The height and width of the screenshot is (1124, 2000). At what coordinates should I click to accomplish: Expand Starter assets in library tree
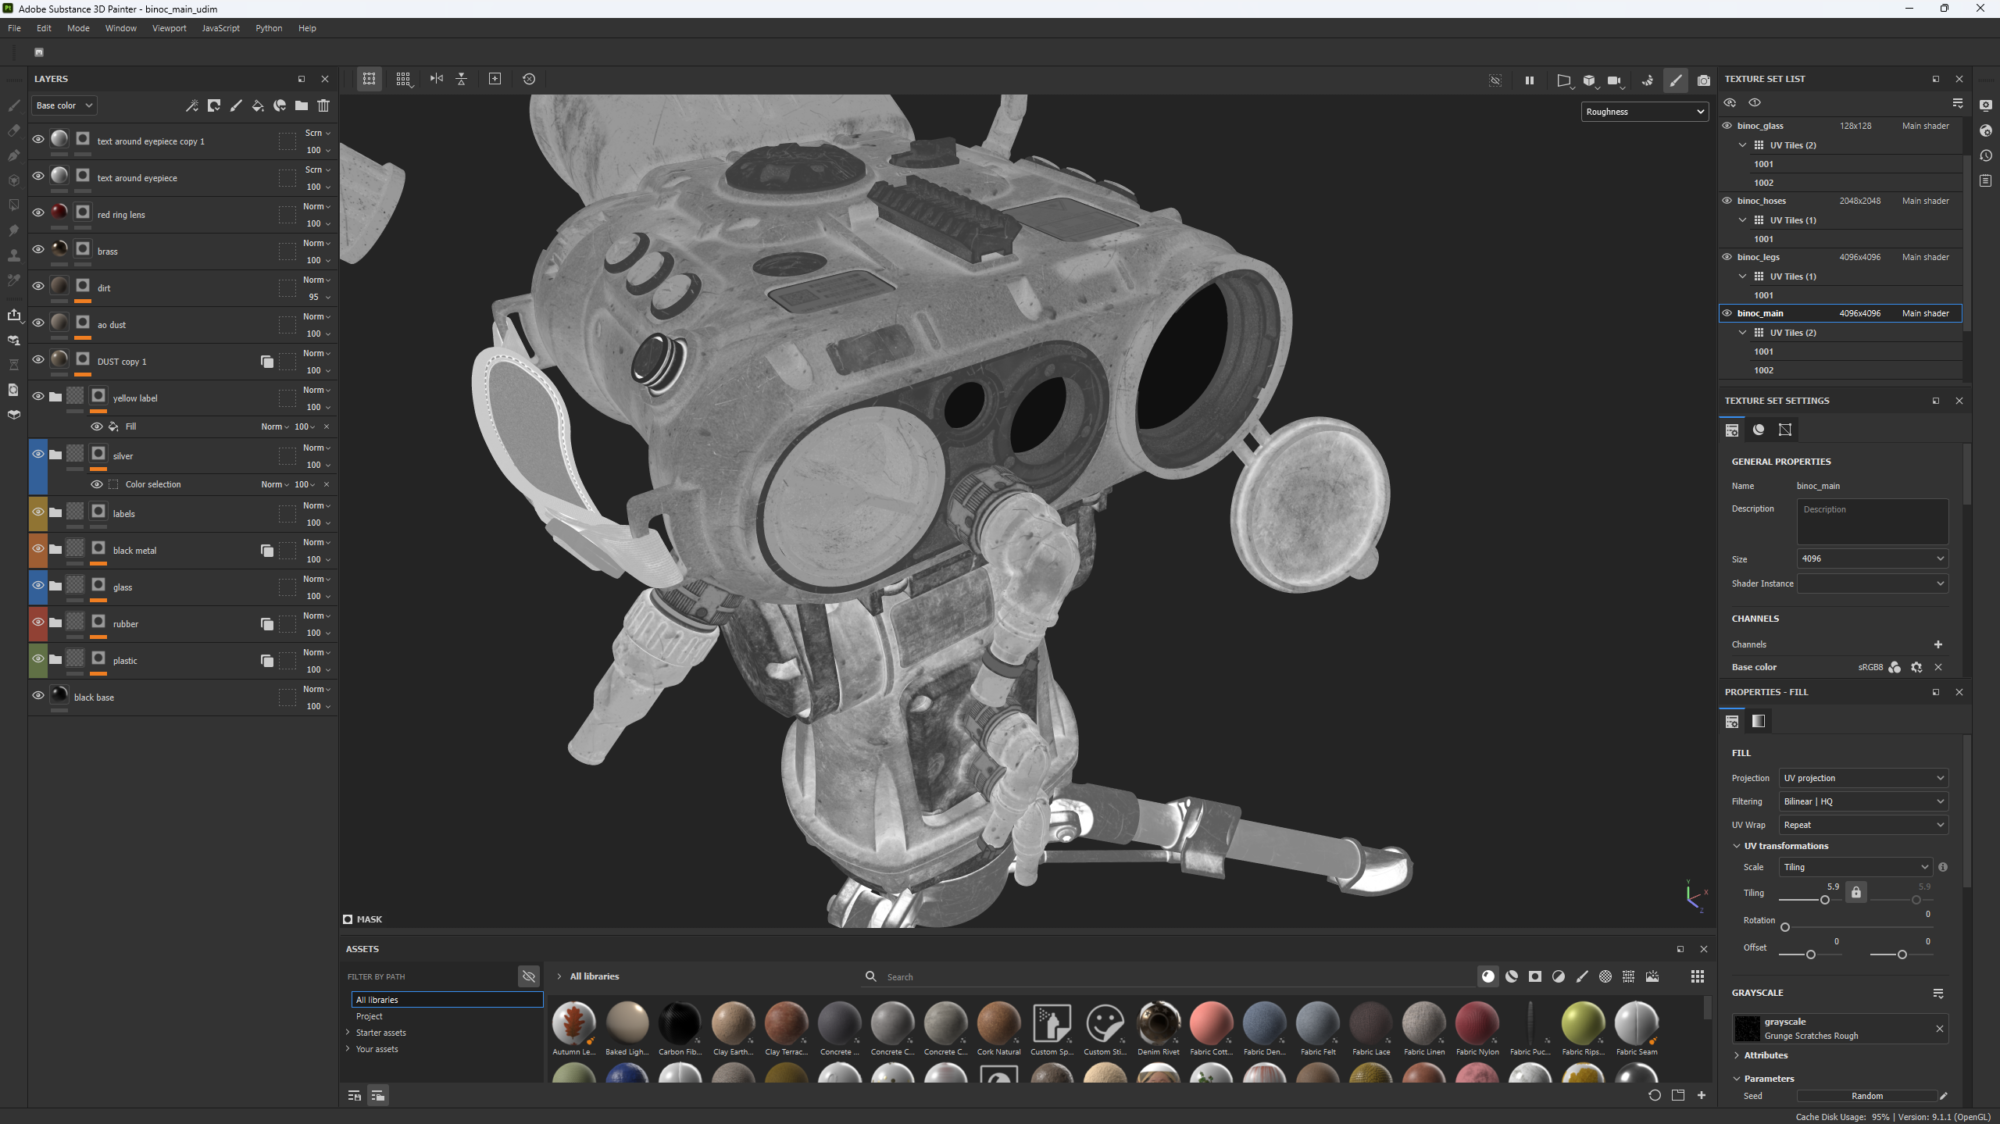[348, 1032]
